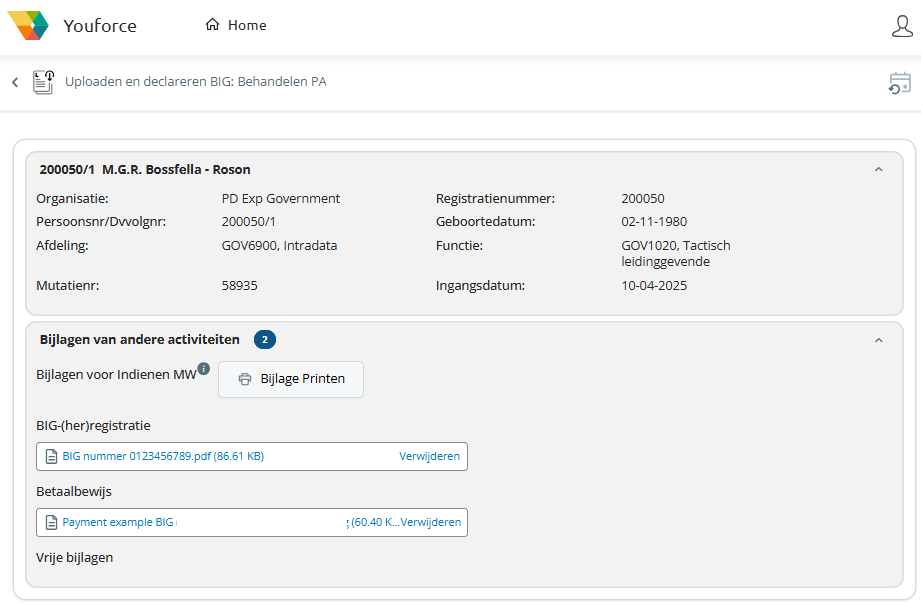
Task: Click the house icon next to Home
Action: (212, 25)
